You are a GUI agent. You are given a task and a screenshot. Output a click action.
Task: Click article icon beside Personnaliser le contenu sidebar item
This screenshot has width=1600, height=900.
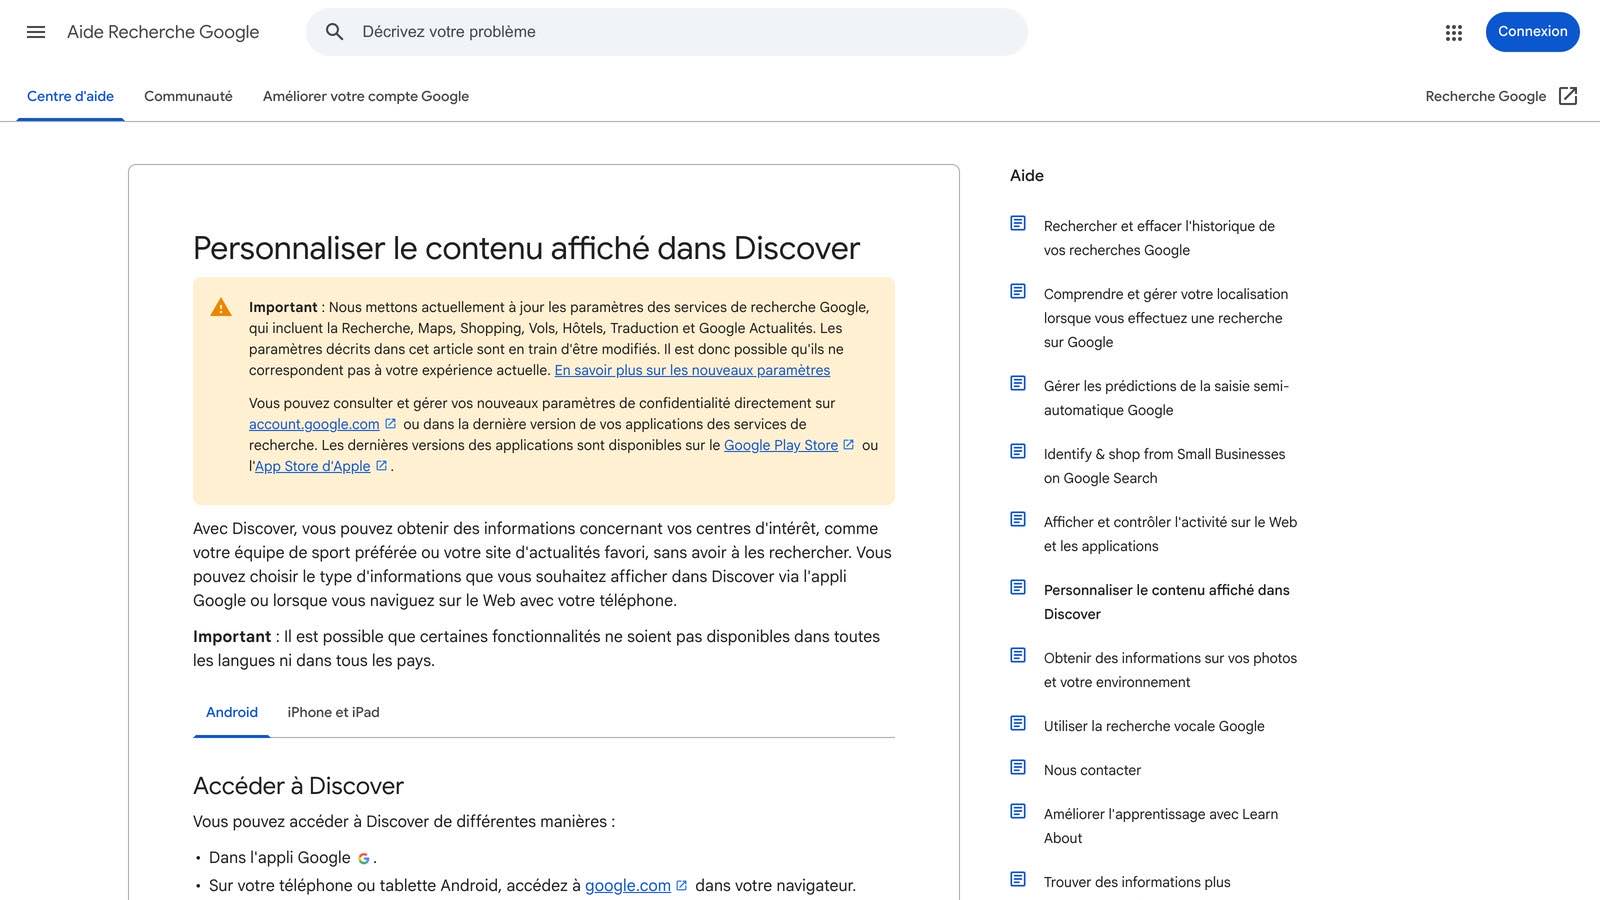pos(1018,587)
